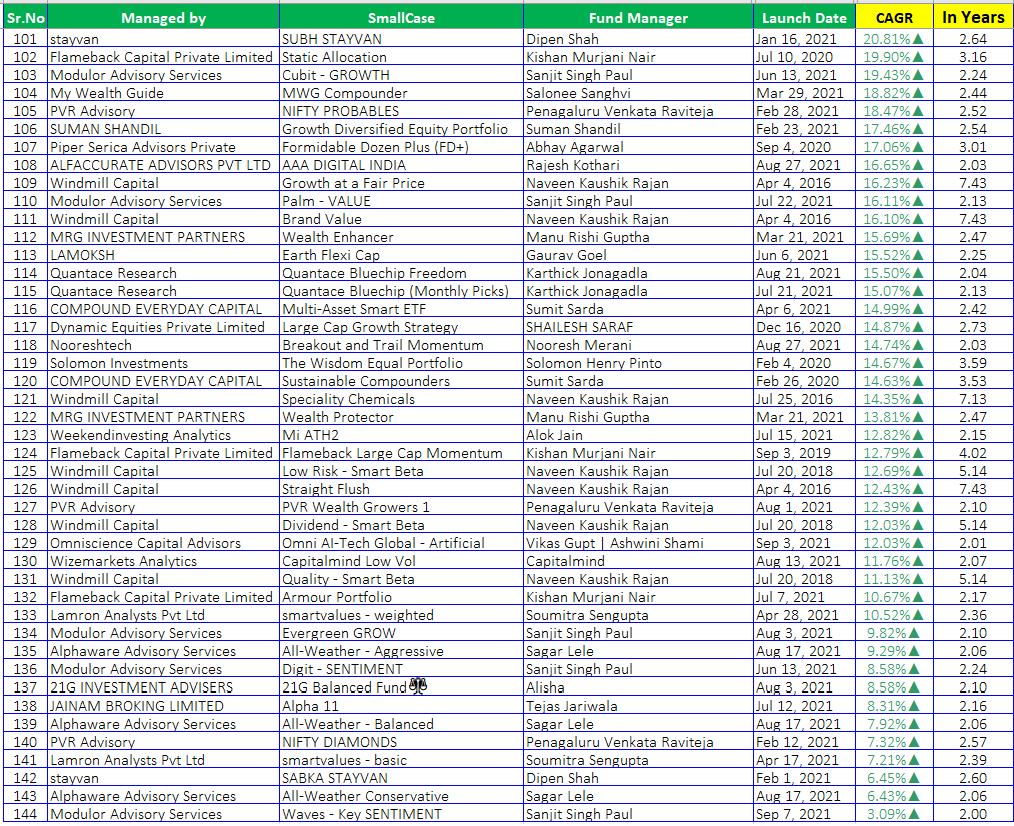Viewport: 1014px width, 826px height.
Task: Select the 'Sep 4, 2020' launch date cell
Action: (x=804, y=147)
